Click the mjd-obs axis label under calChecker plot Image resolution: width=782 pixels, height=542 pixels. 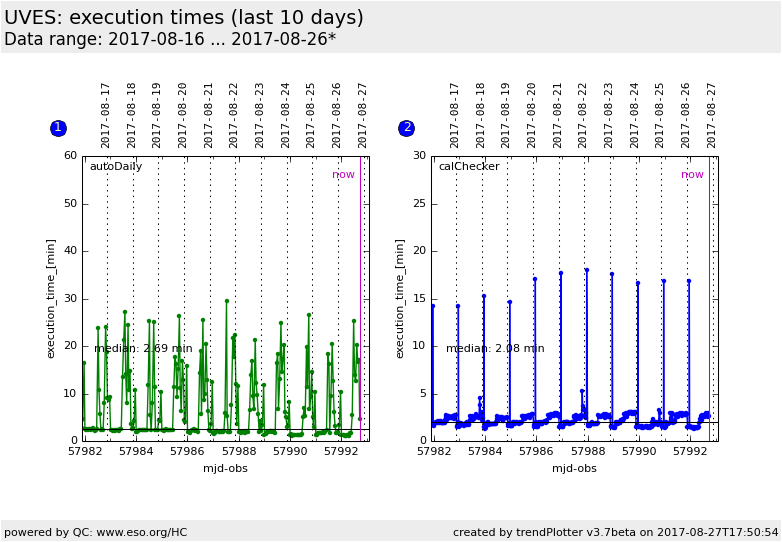coord(574,468)
